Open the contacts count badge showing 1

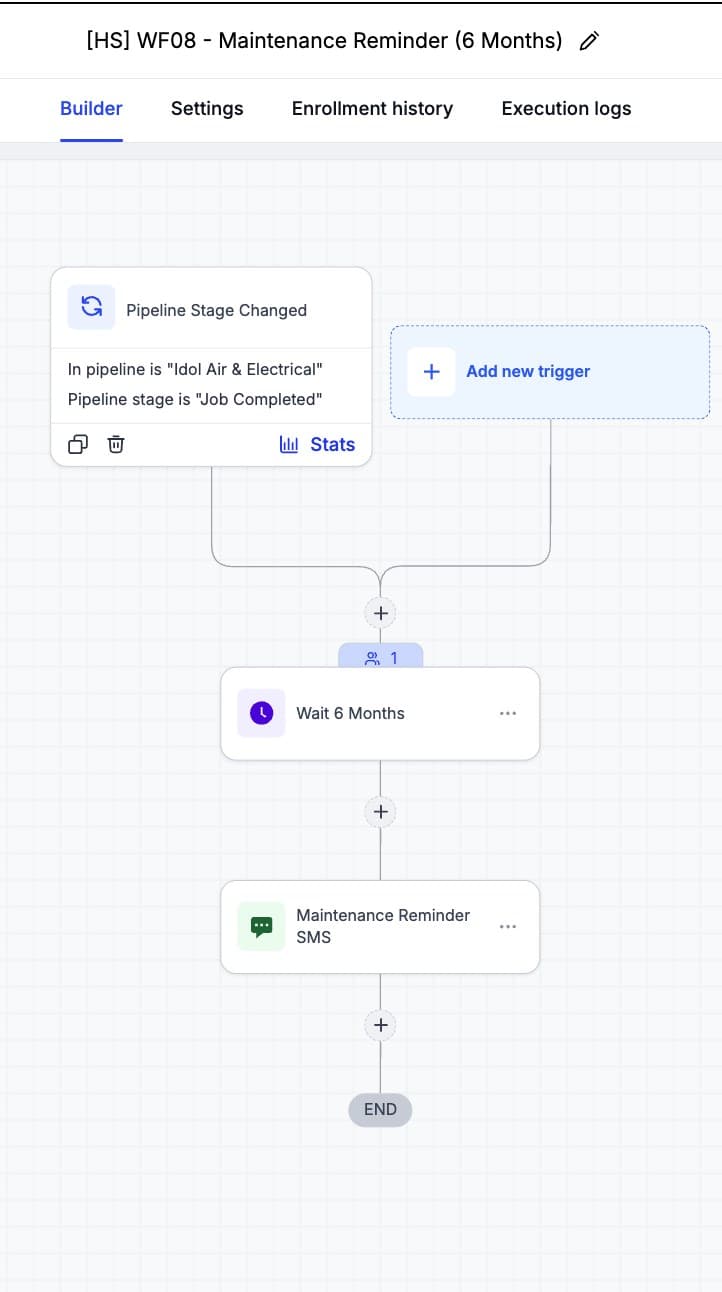pos(380,657)
